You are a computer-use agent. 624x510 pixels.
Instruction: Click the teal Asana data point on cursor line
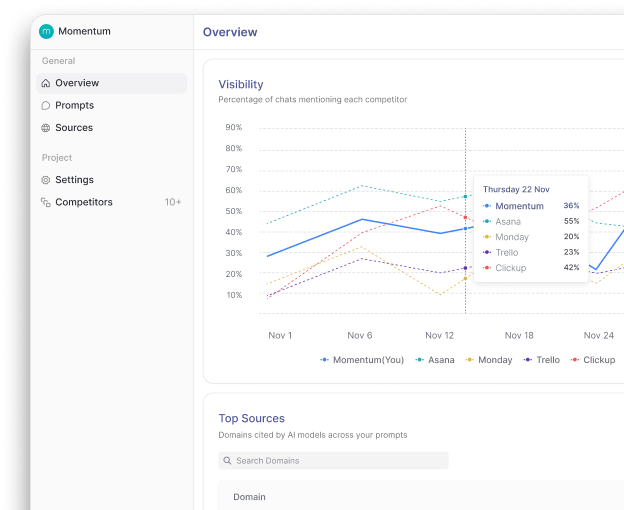tap(465, 197)
